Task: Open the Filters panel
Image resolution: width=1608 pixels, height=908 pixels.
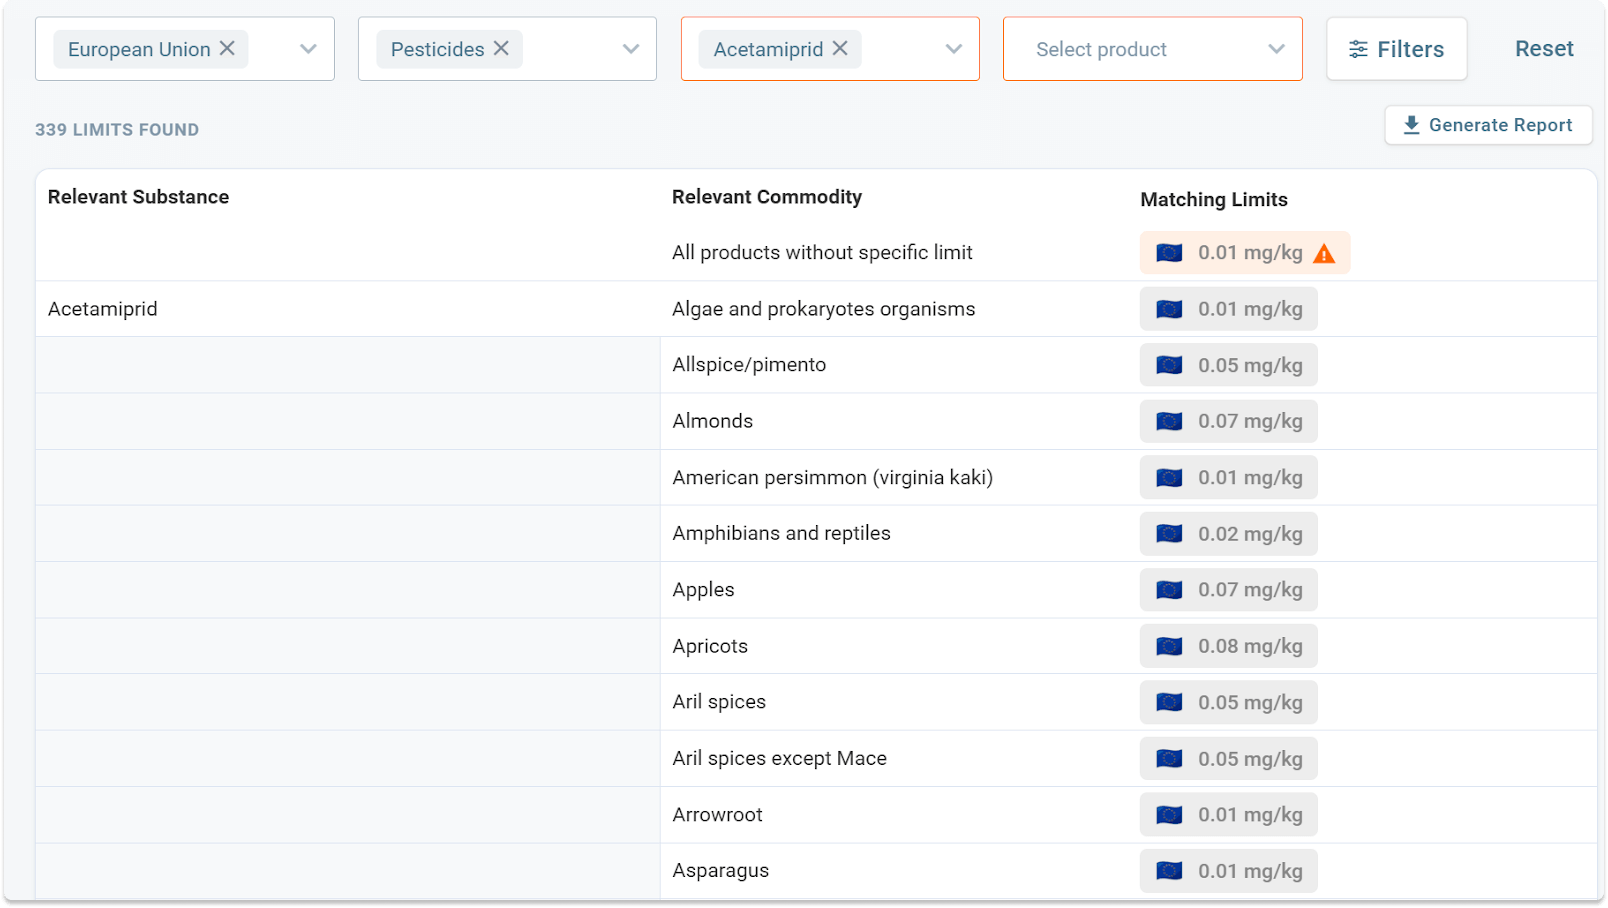Action: coord(1396,49)
